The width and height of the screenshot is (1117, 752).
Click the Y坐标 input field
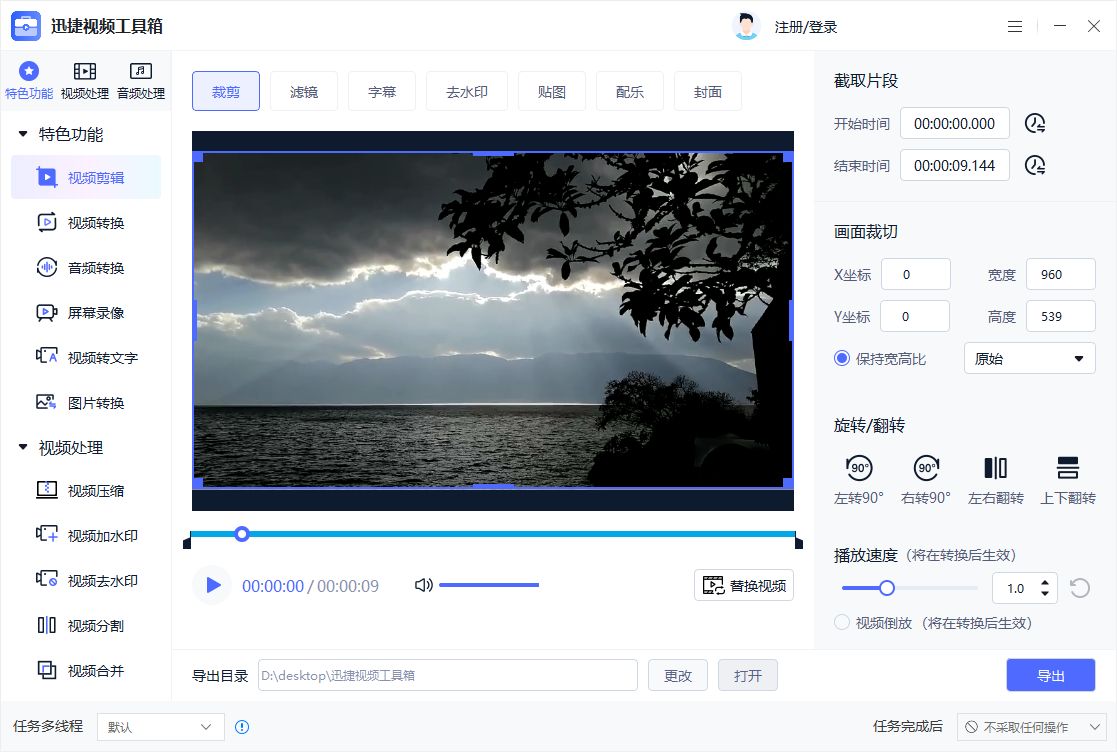915,316
